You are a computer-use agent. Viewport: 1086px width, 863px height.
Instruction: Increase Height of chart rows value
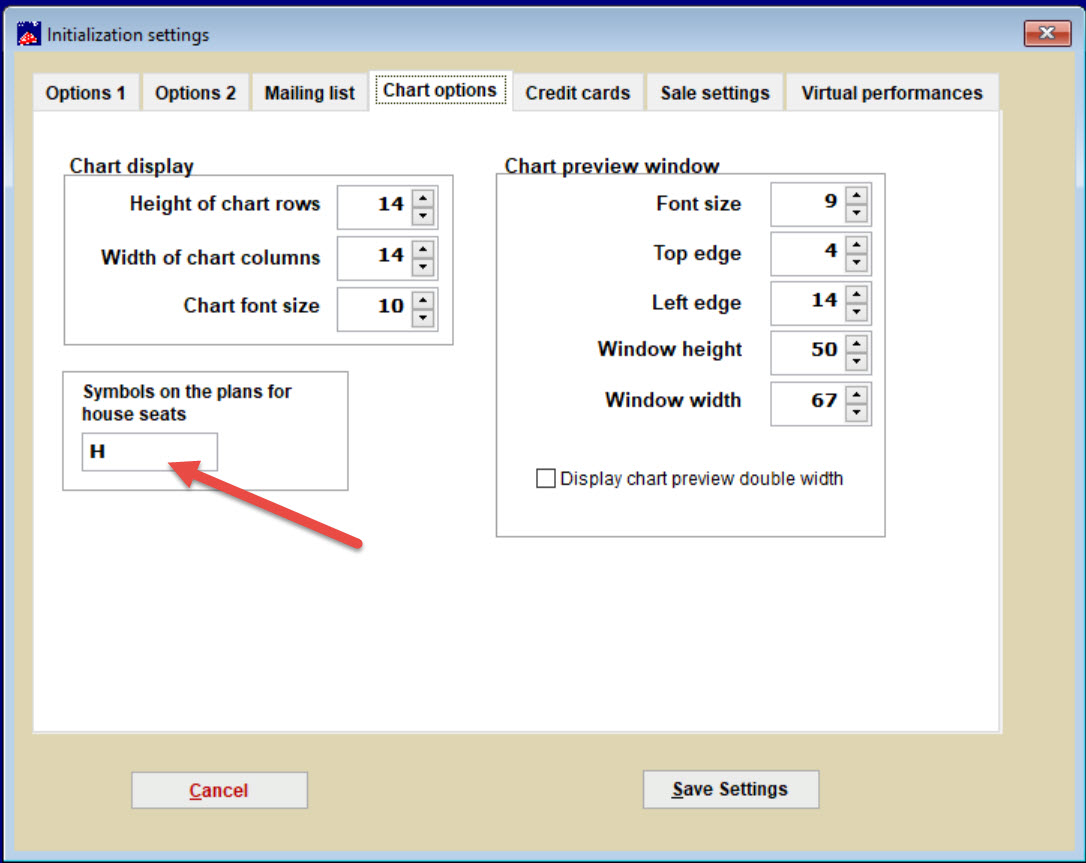coord(423,198)
